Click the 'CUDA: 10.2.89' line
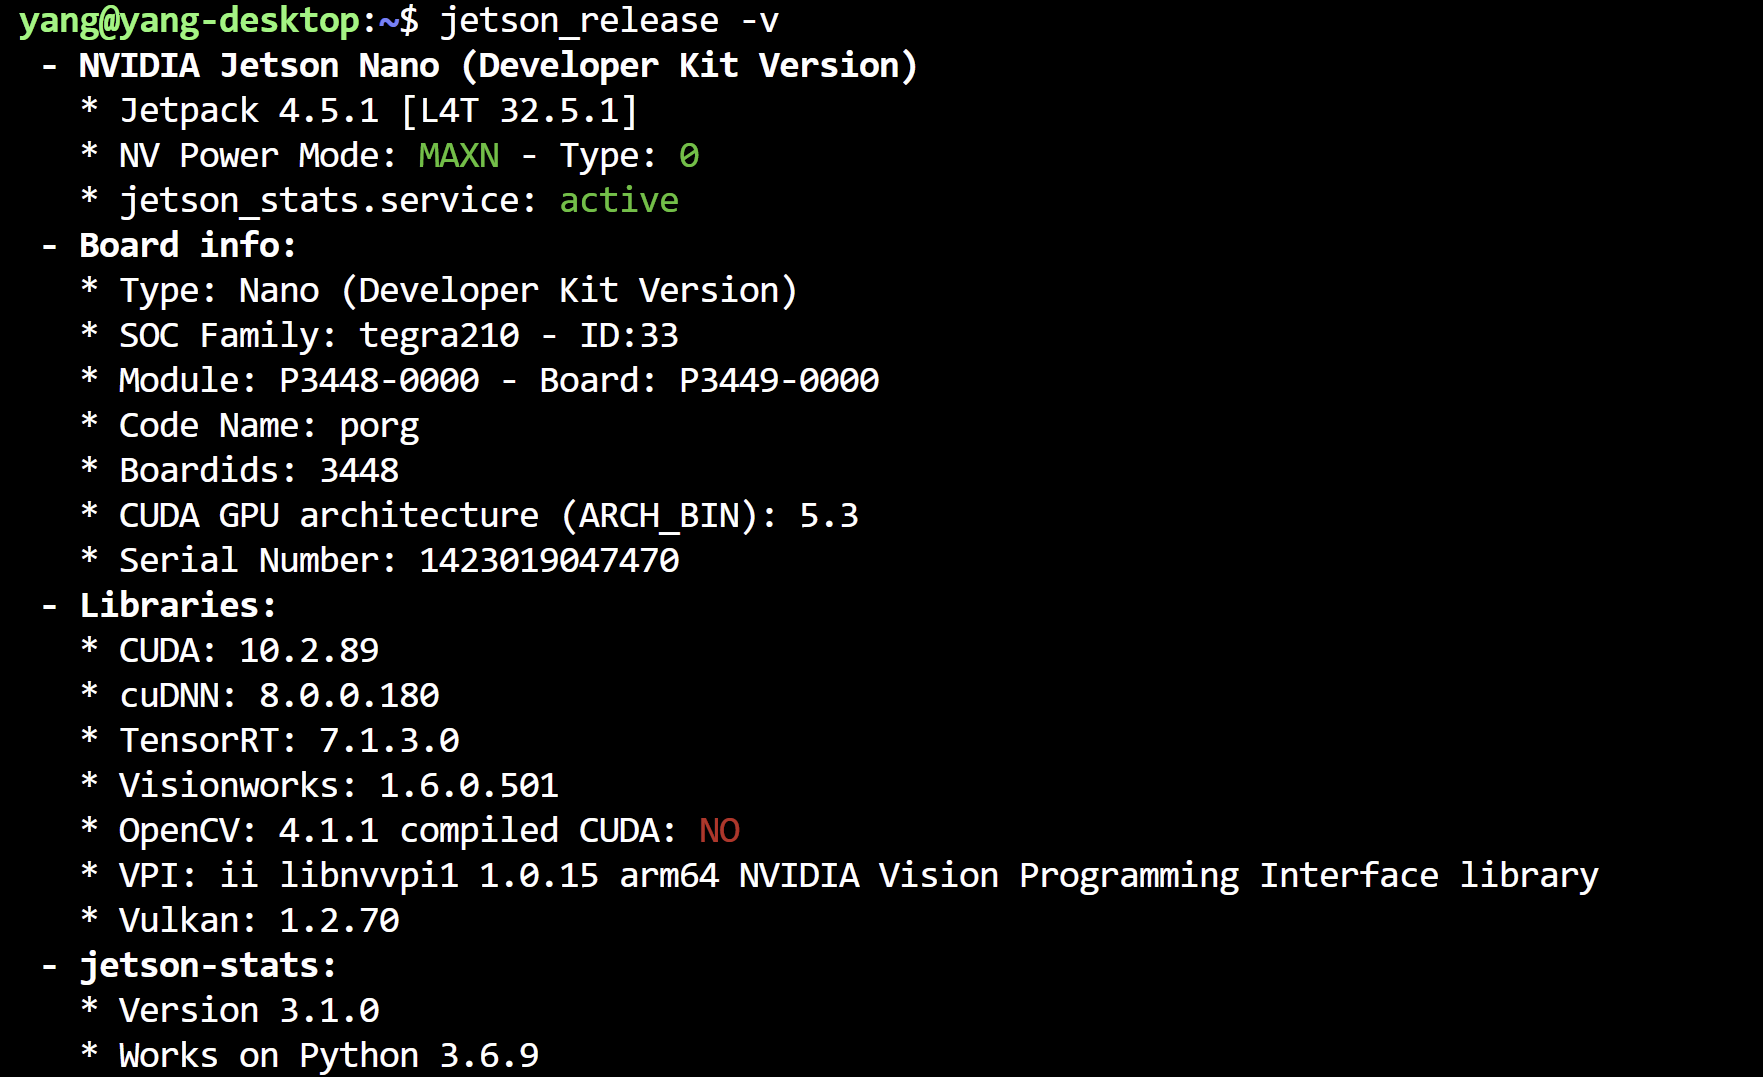Viewport: 1763px width, 1077px height. pos(249,651)
